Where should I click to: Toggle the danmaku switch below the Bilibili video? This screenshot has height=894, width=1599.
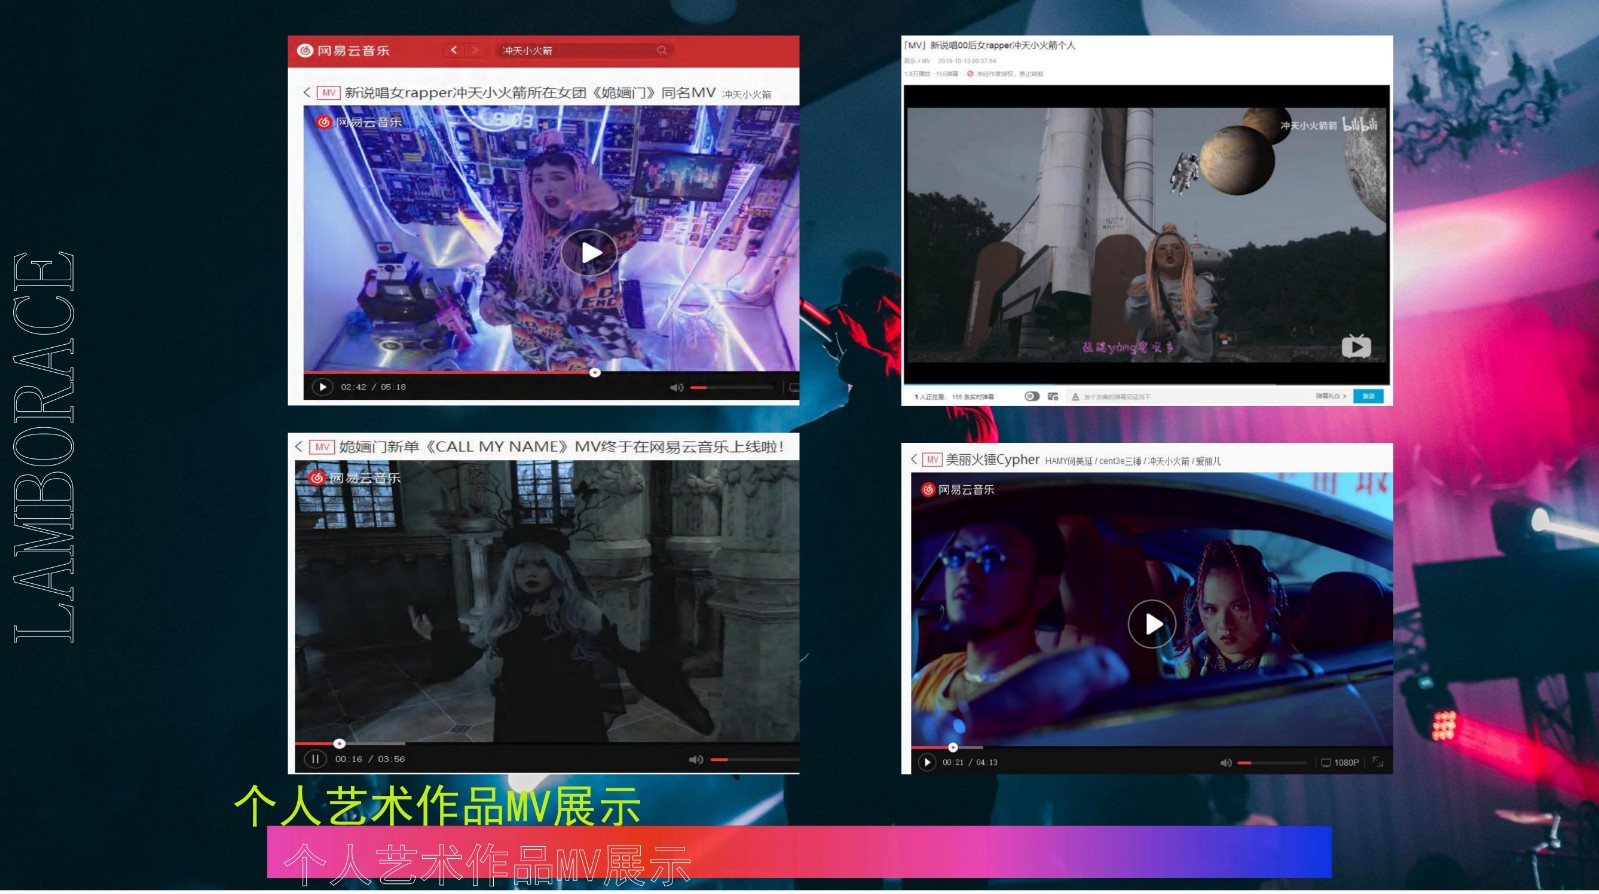(1032, 397)
